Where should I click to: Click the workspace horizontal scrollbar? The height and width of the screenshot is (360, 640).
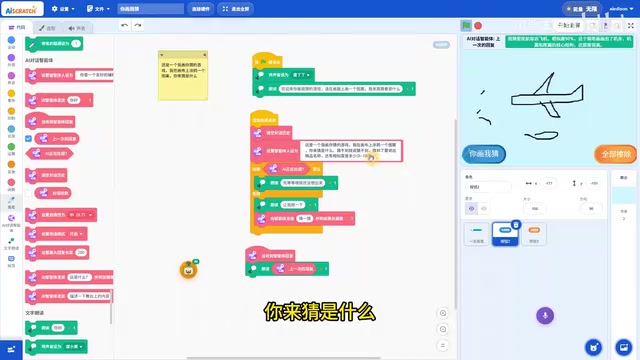[284, 358]
